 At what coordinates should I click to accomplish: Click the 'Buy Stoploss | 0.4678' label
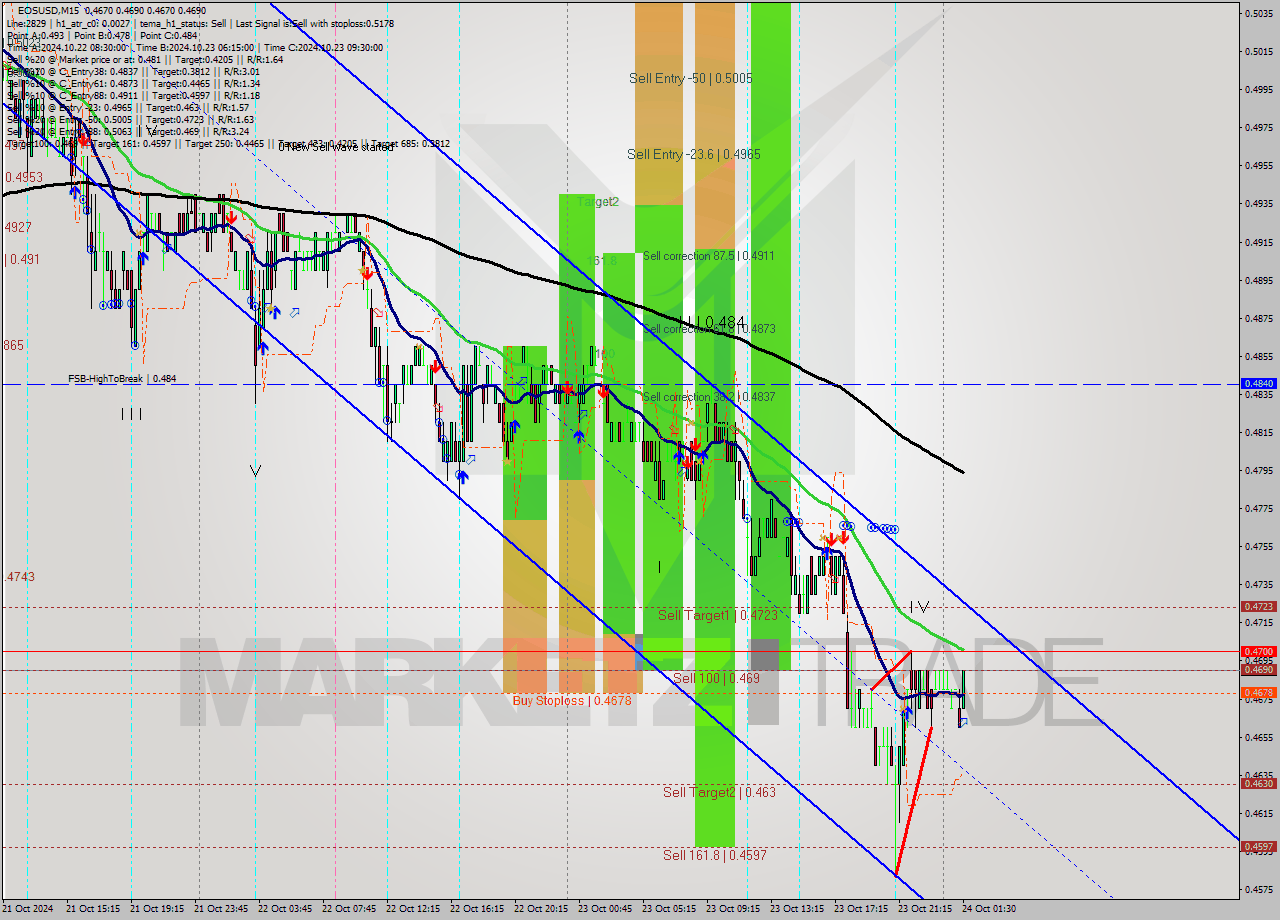click(571, 700)
